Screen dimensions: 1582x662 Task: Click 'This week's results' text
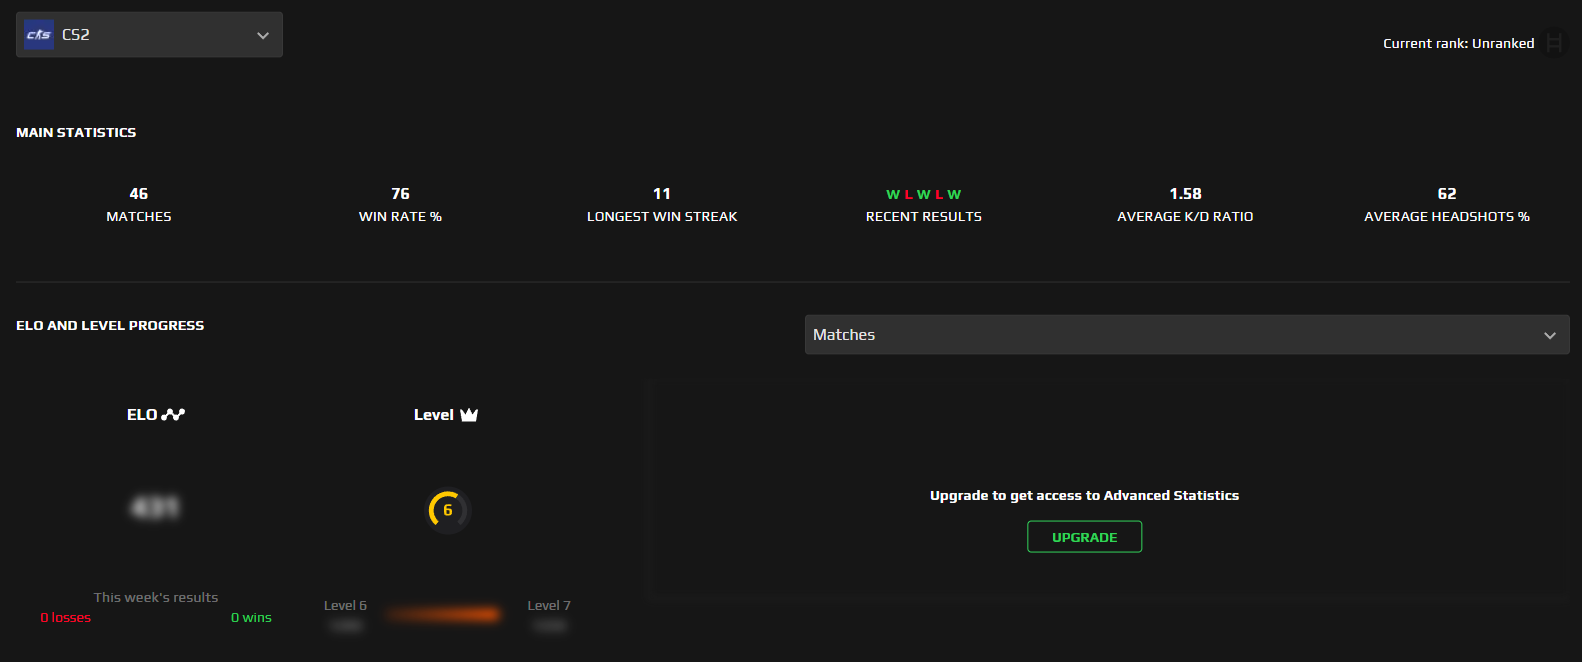pyautogui.click(x=156, y=597)
